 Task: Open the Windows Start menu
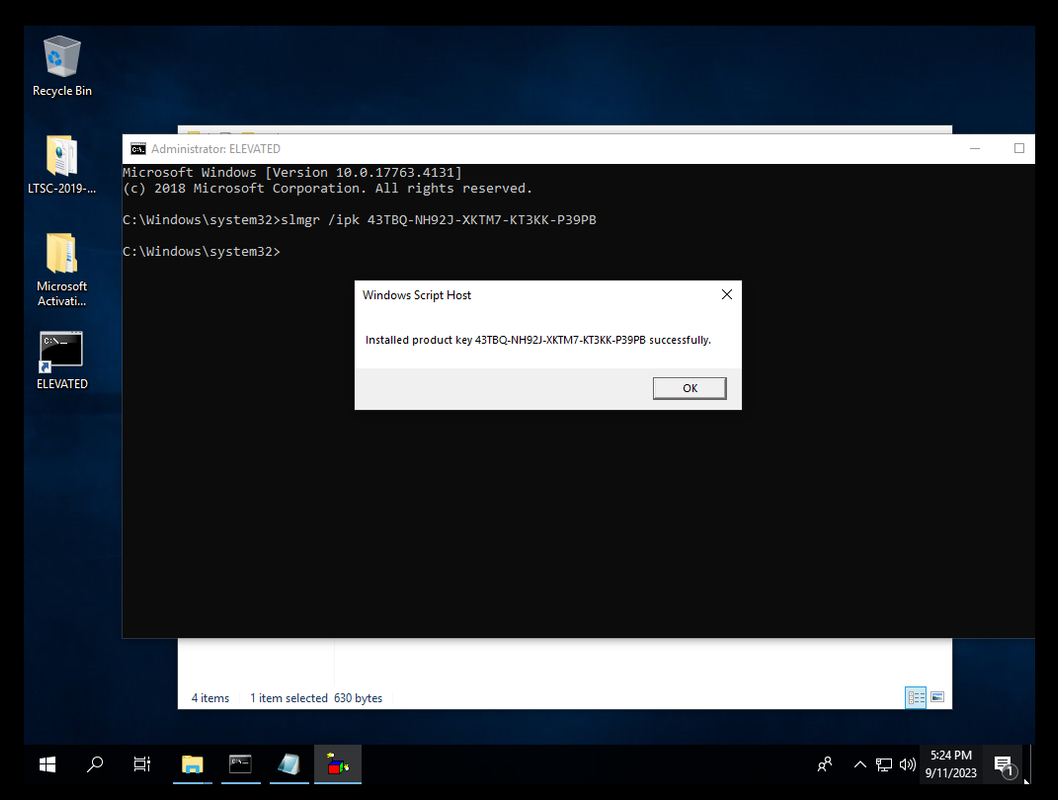[x=47, y=764]
